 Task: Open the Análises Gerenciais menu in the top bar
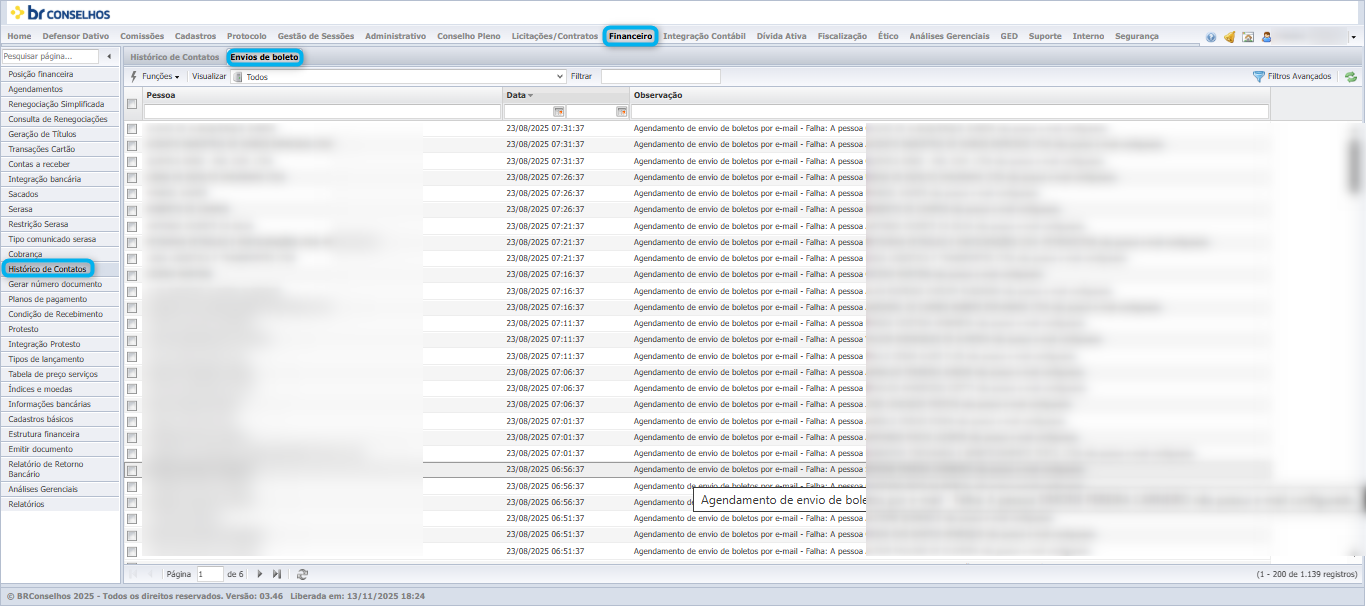(949, 36)
